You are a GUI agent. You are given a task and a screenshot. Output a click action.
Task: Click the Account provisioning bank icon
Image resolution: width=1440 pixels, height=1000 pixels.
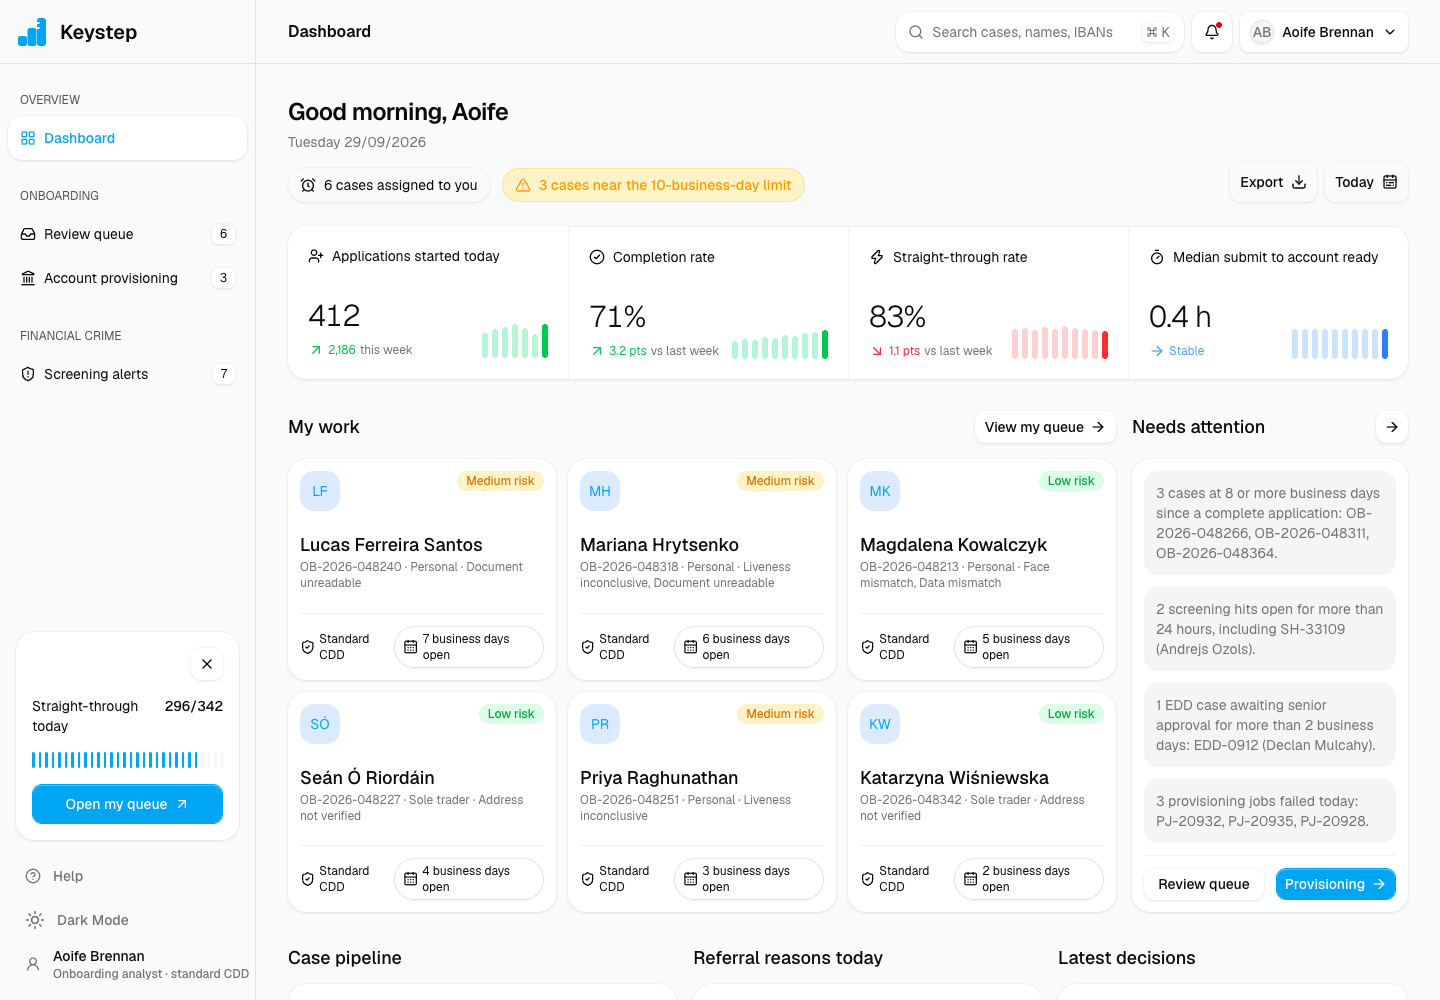(x=28, y=278)
